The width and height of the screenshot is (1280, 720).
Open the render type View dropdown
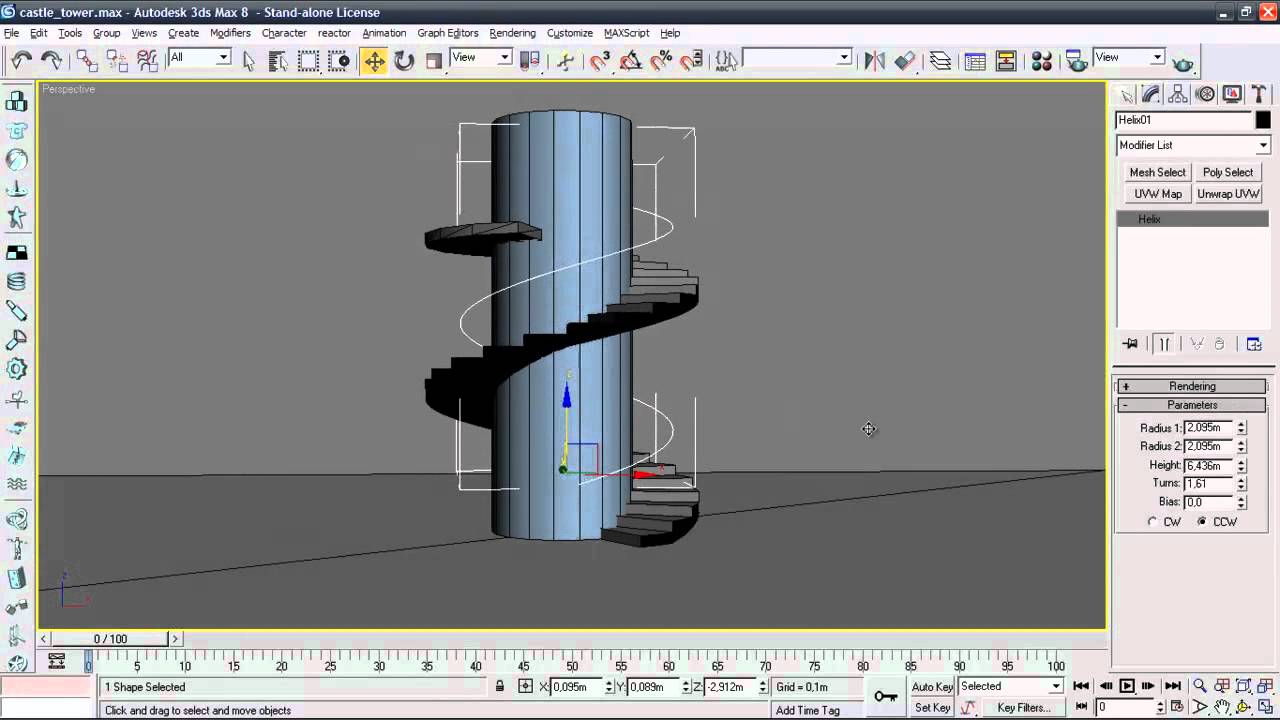(x=1129, y=57)
